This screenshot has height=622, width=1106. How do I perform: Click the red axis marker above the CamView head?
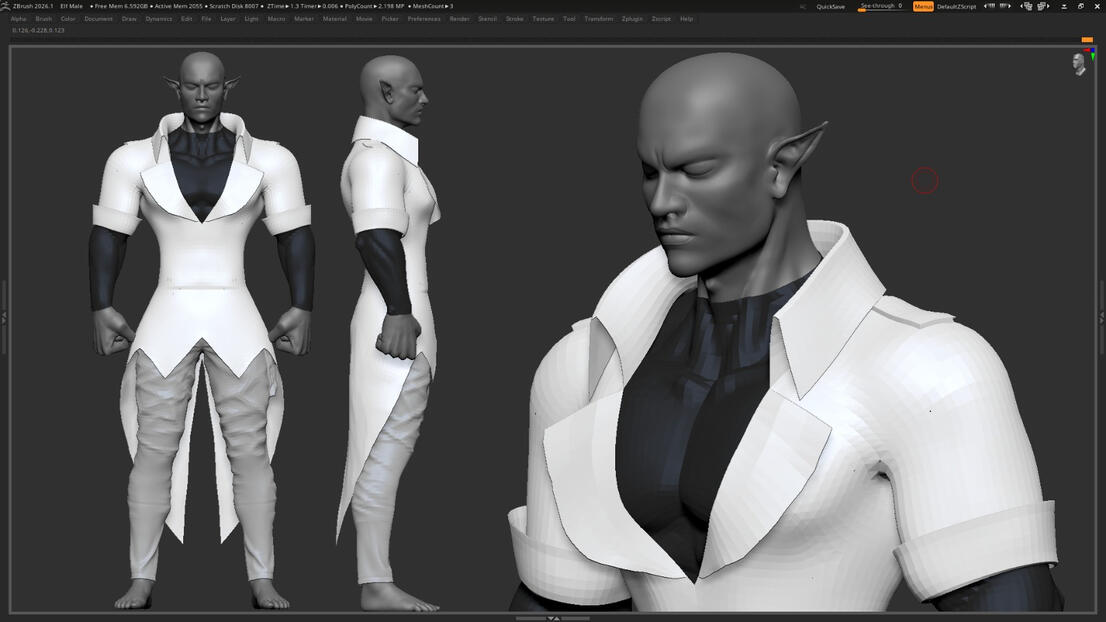(1087, 50)
